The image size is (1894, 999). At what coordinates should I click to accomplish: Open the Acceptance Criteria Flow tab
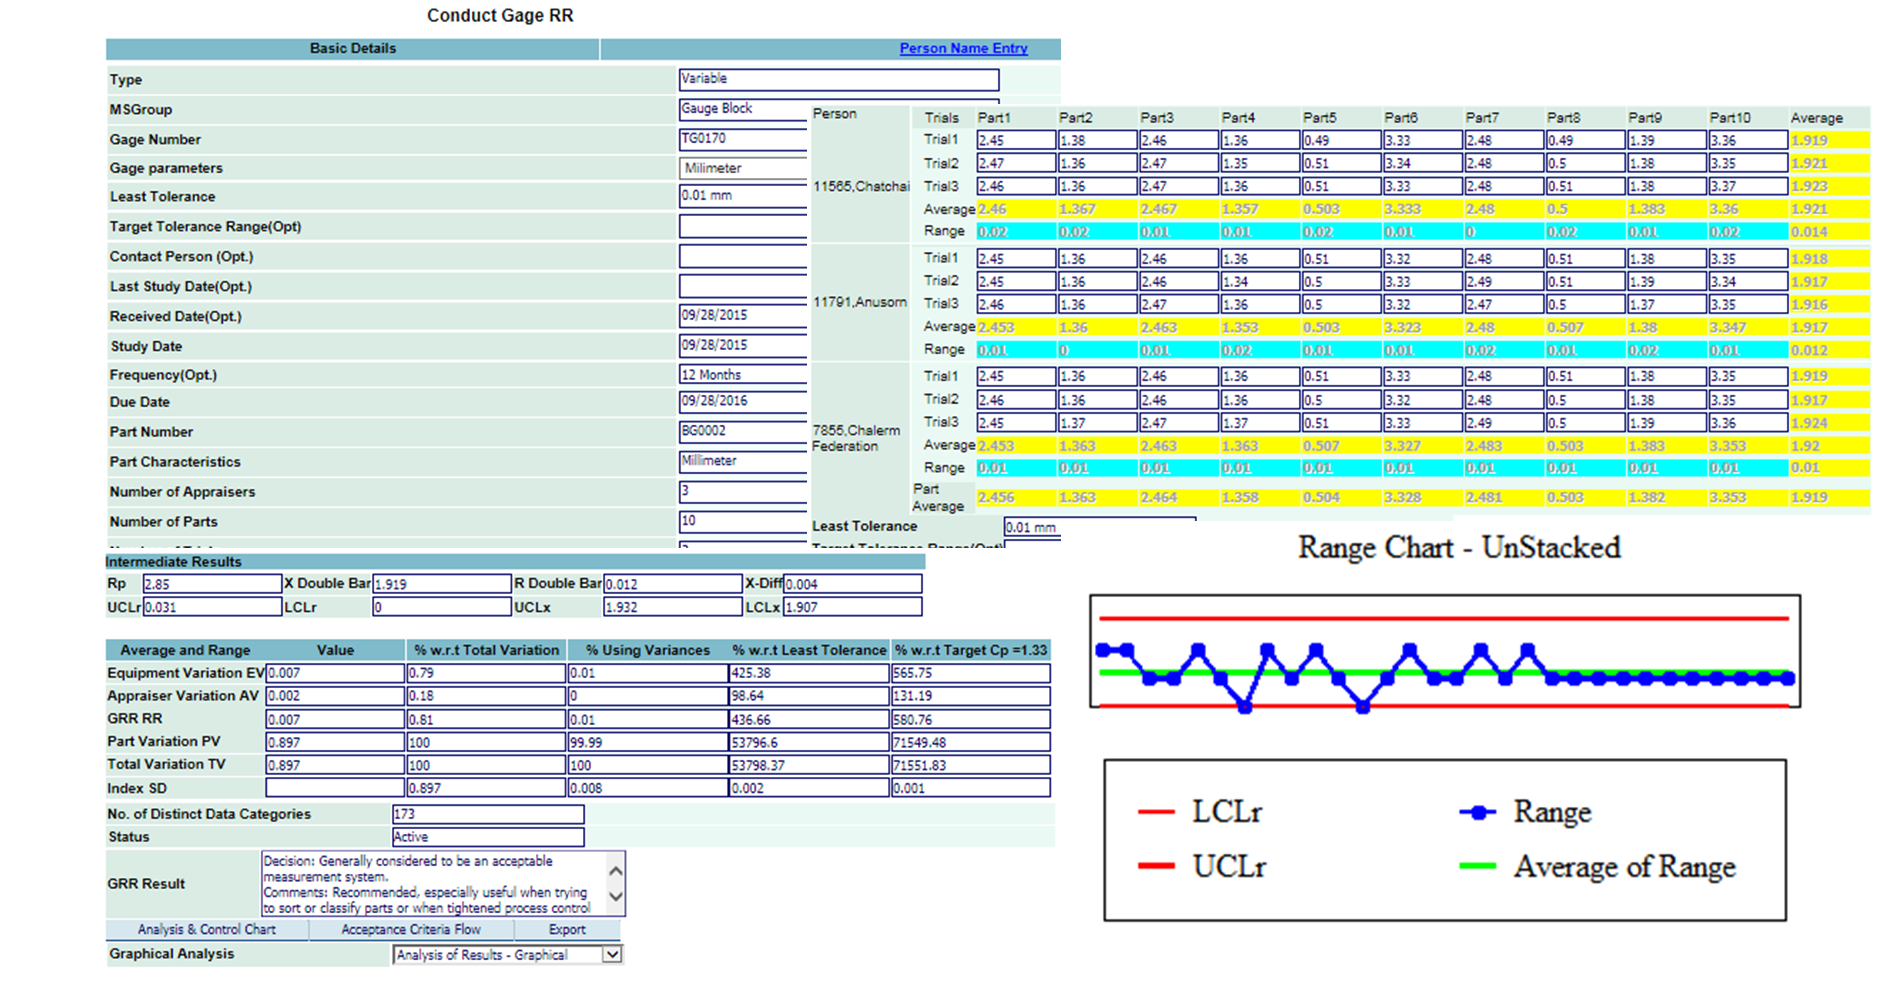point(411,929)
